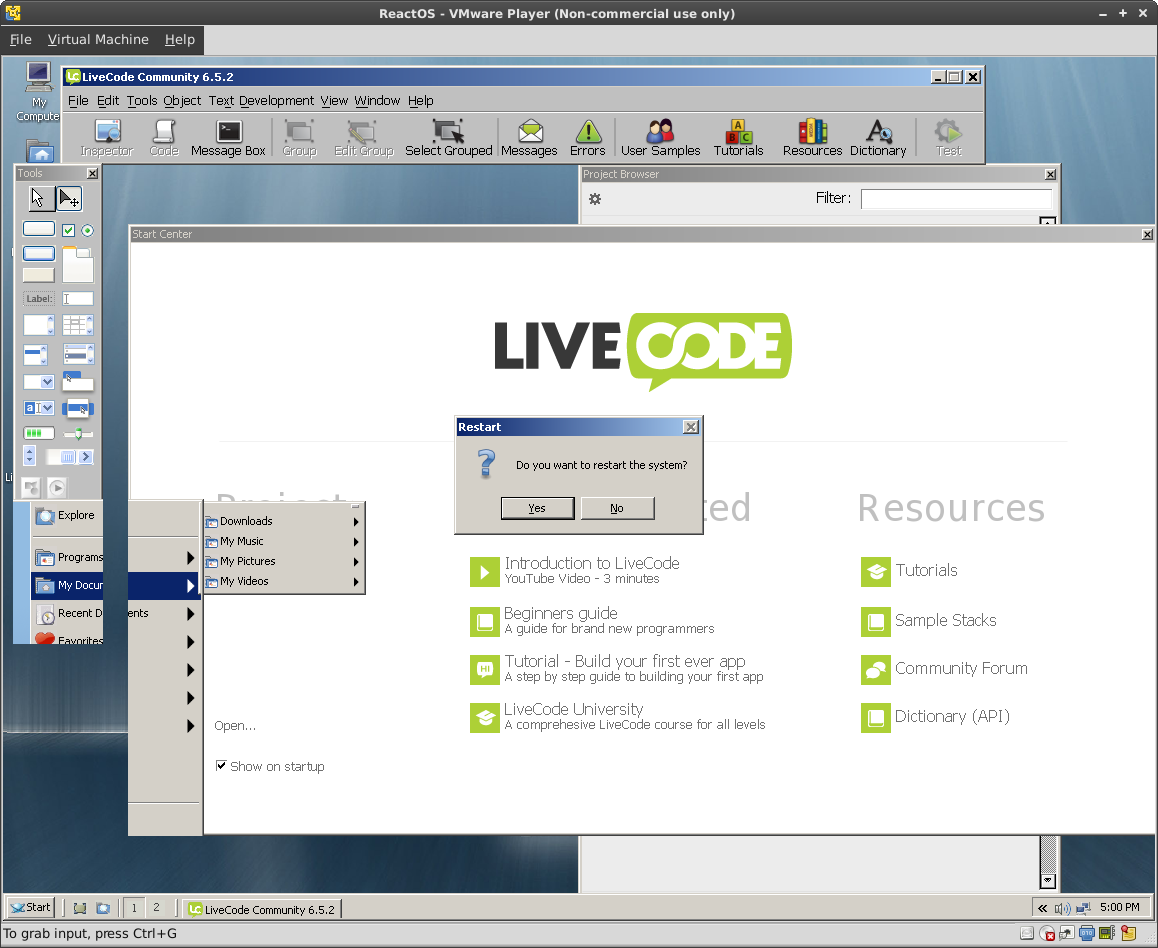Screen dimensions: 1158x948
Task: Open the Dictionary toolbar icon
Action: tap(877, 138)
